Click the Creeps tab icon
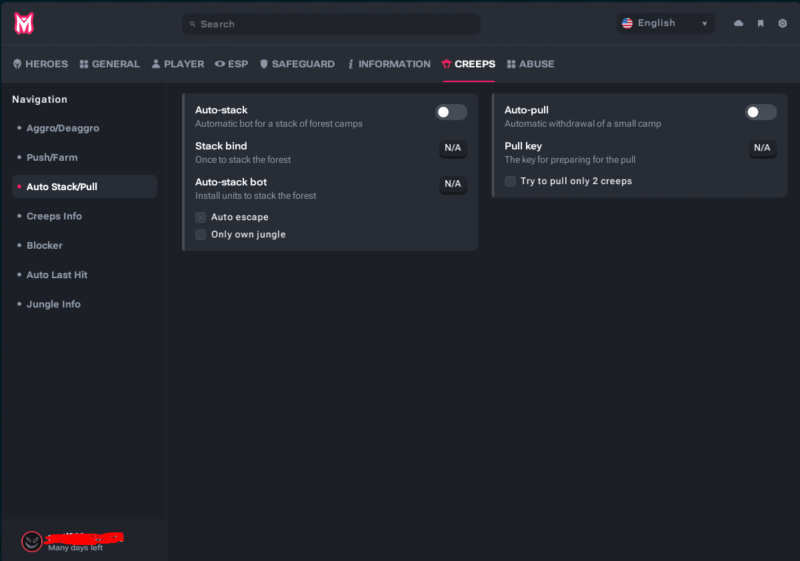800x561 pixels. pyautogui.click(x=446, y=64)
